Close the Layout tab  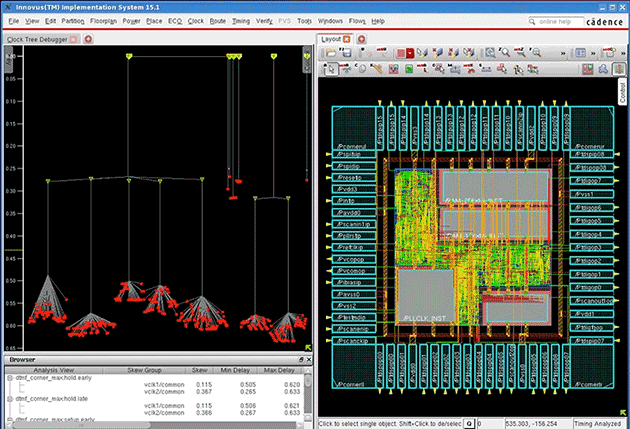(346, 39)
